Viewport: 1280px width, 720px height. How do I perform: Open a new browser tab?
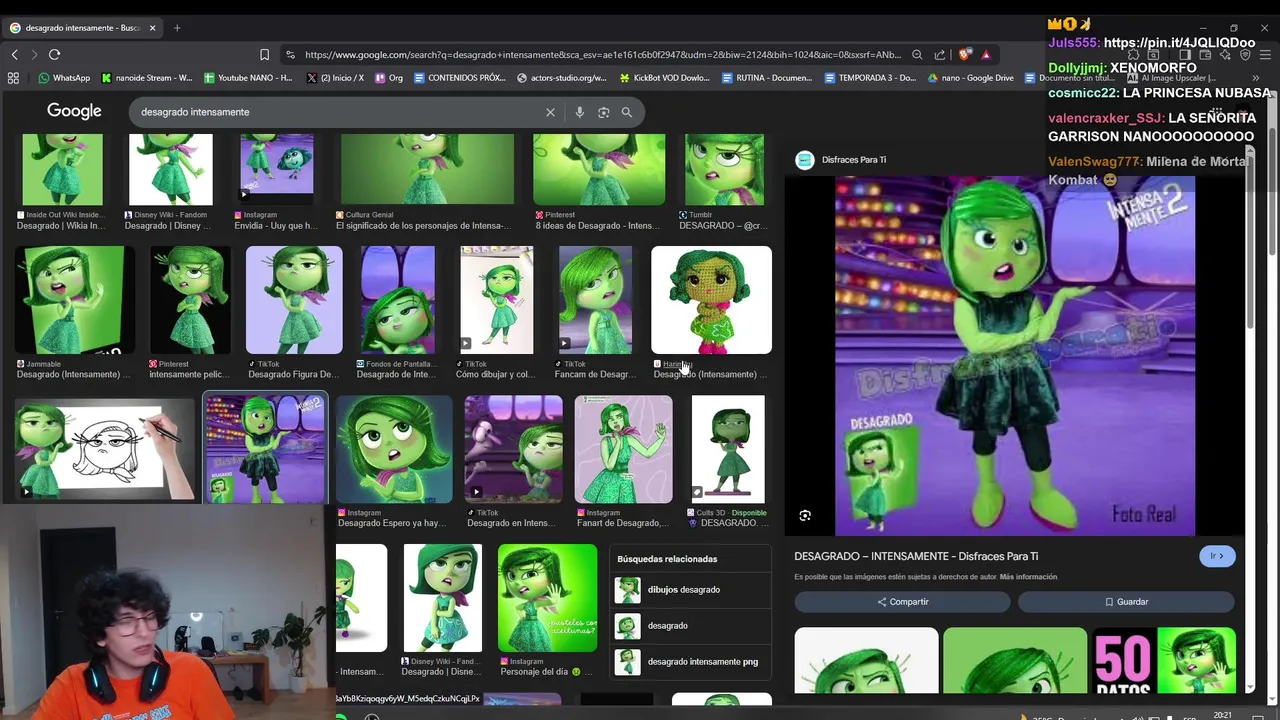[x=177, y=28]
